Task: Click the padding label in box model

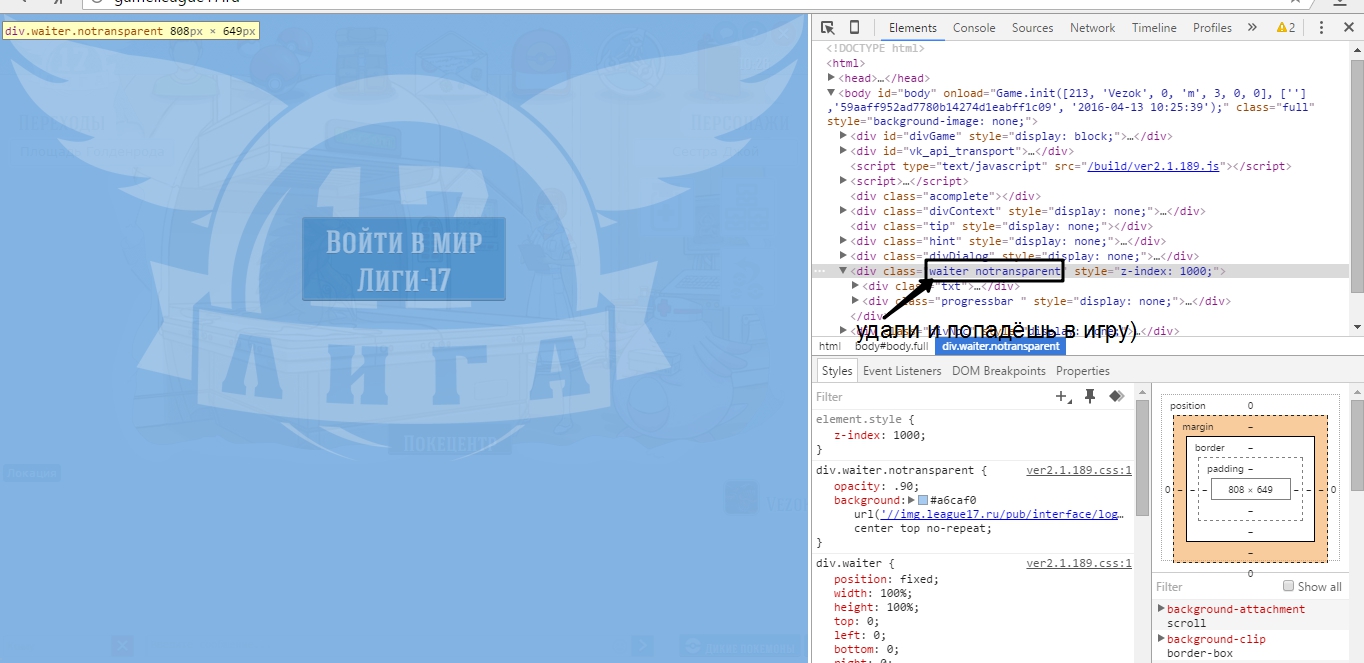Action: click(1226, 468)
